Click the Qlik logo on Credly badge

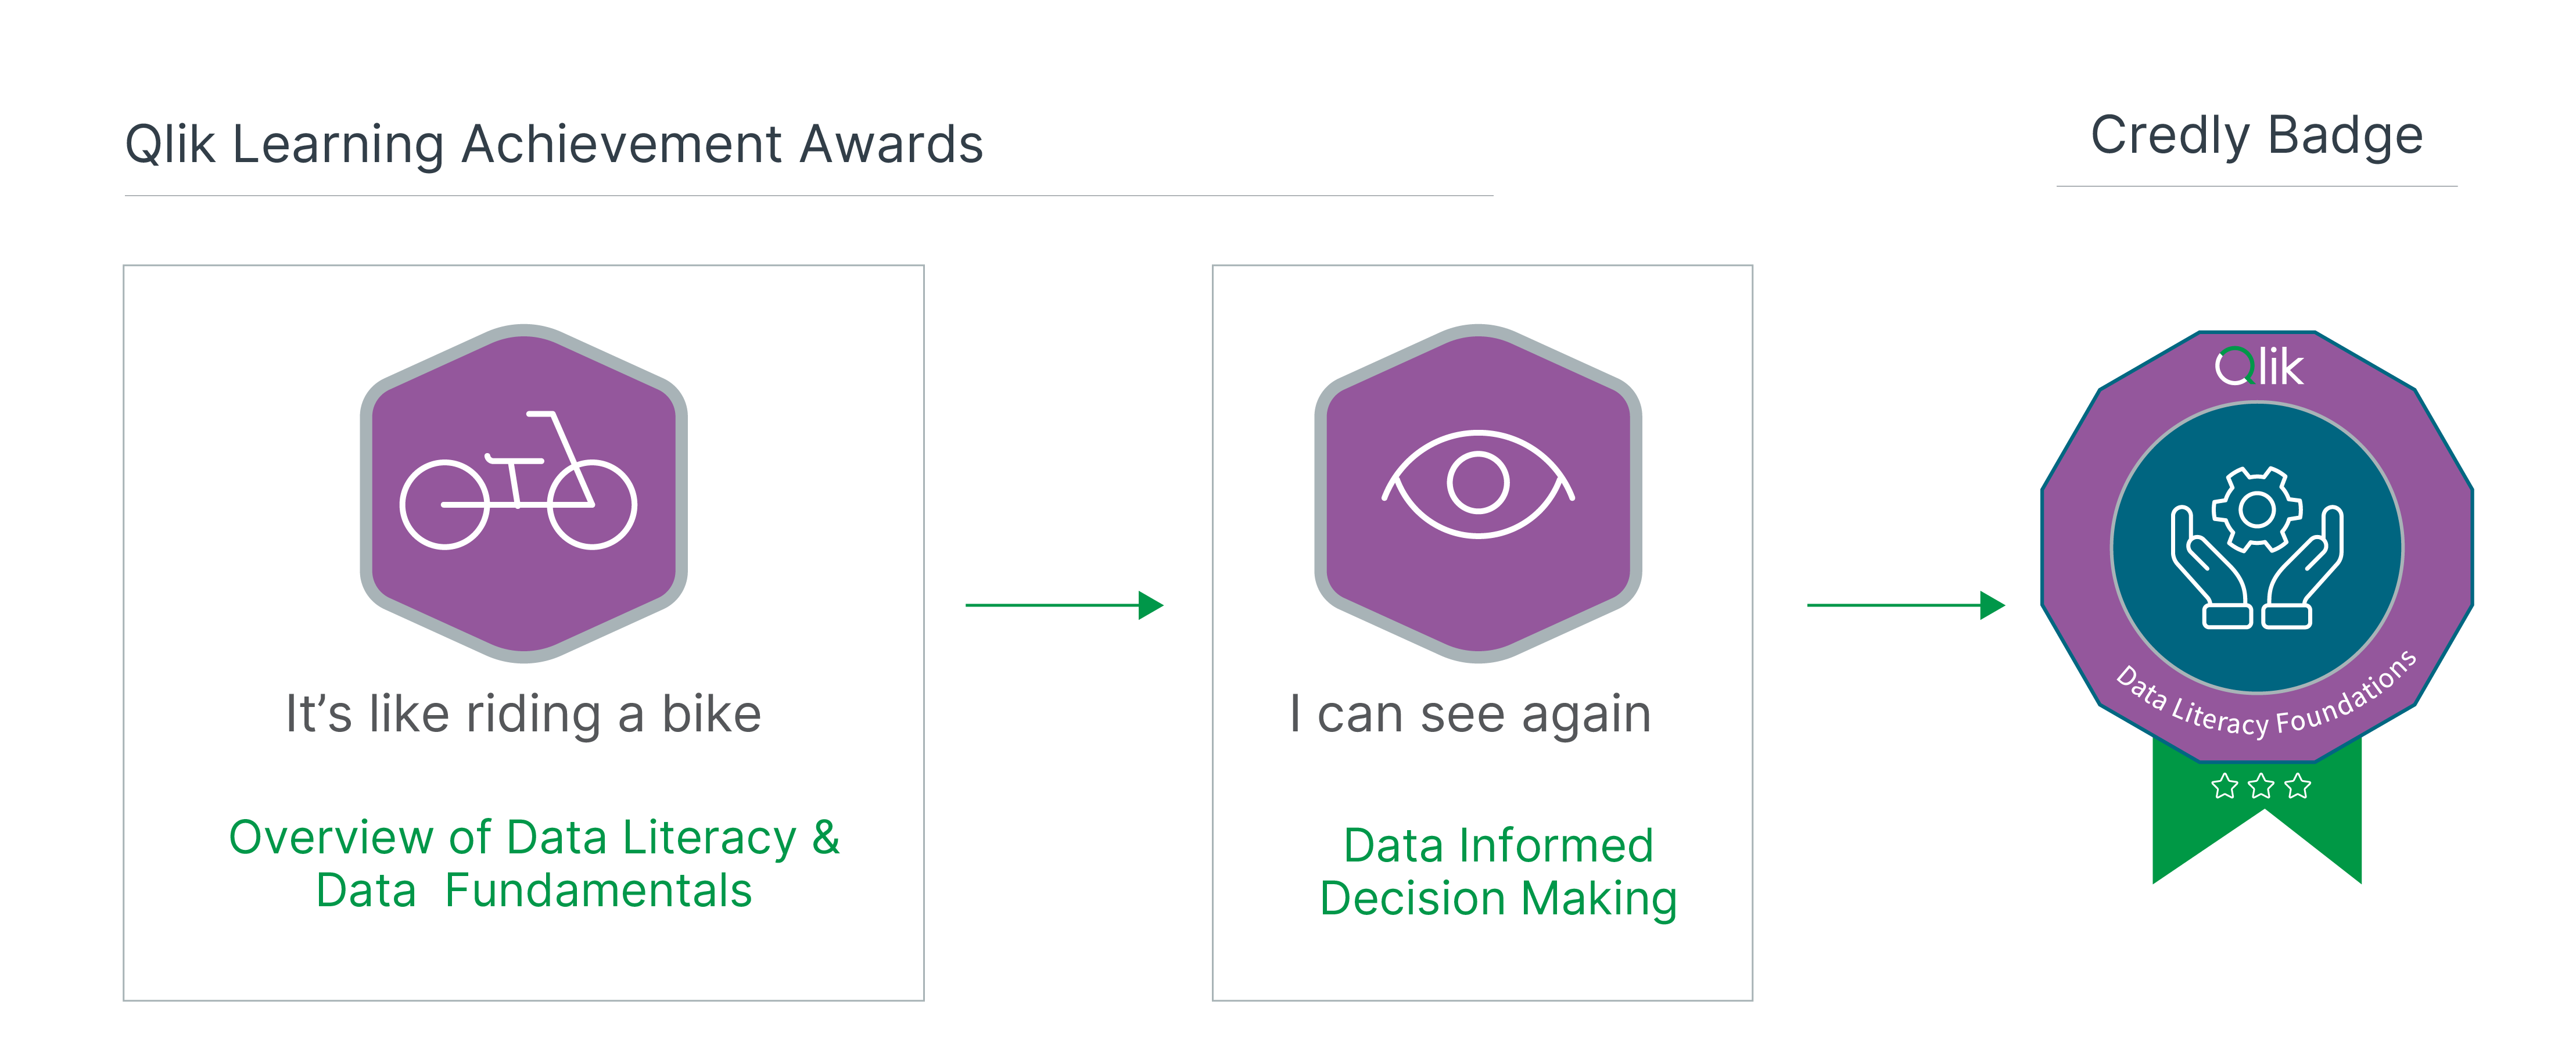pos(2258,367)
